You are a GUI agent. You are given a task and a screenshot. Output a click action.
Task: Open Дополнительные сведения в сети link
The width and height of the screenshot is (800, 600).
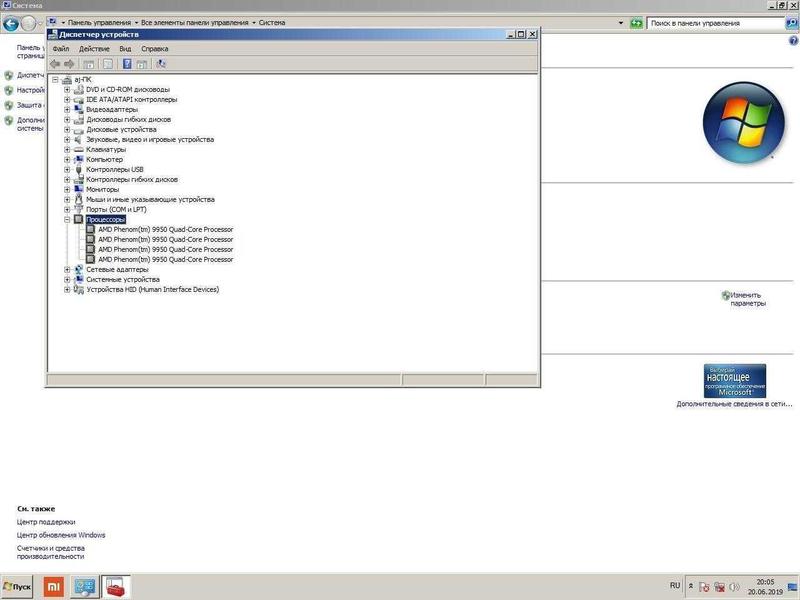[735, 404]
